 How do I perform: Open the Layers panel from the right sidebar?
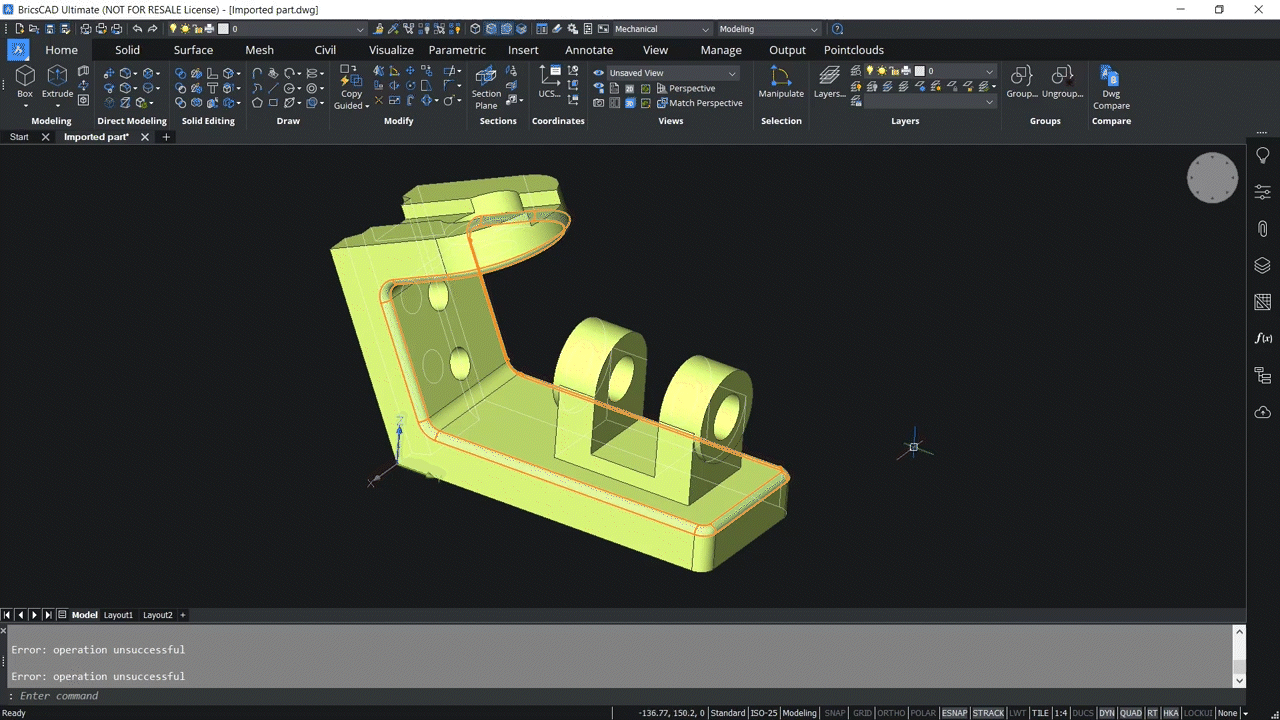[1262, 266]
